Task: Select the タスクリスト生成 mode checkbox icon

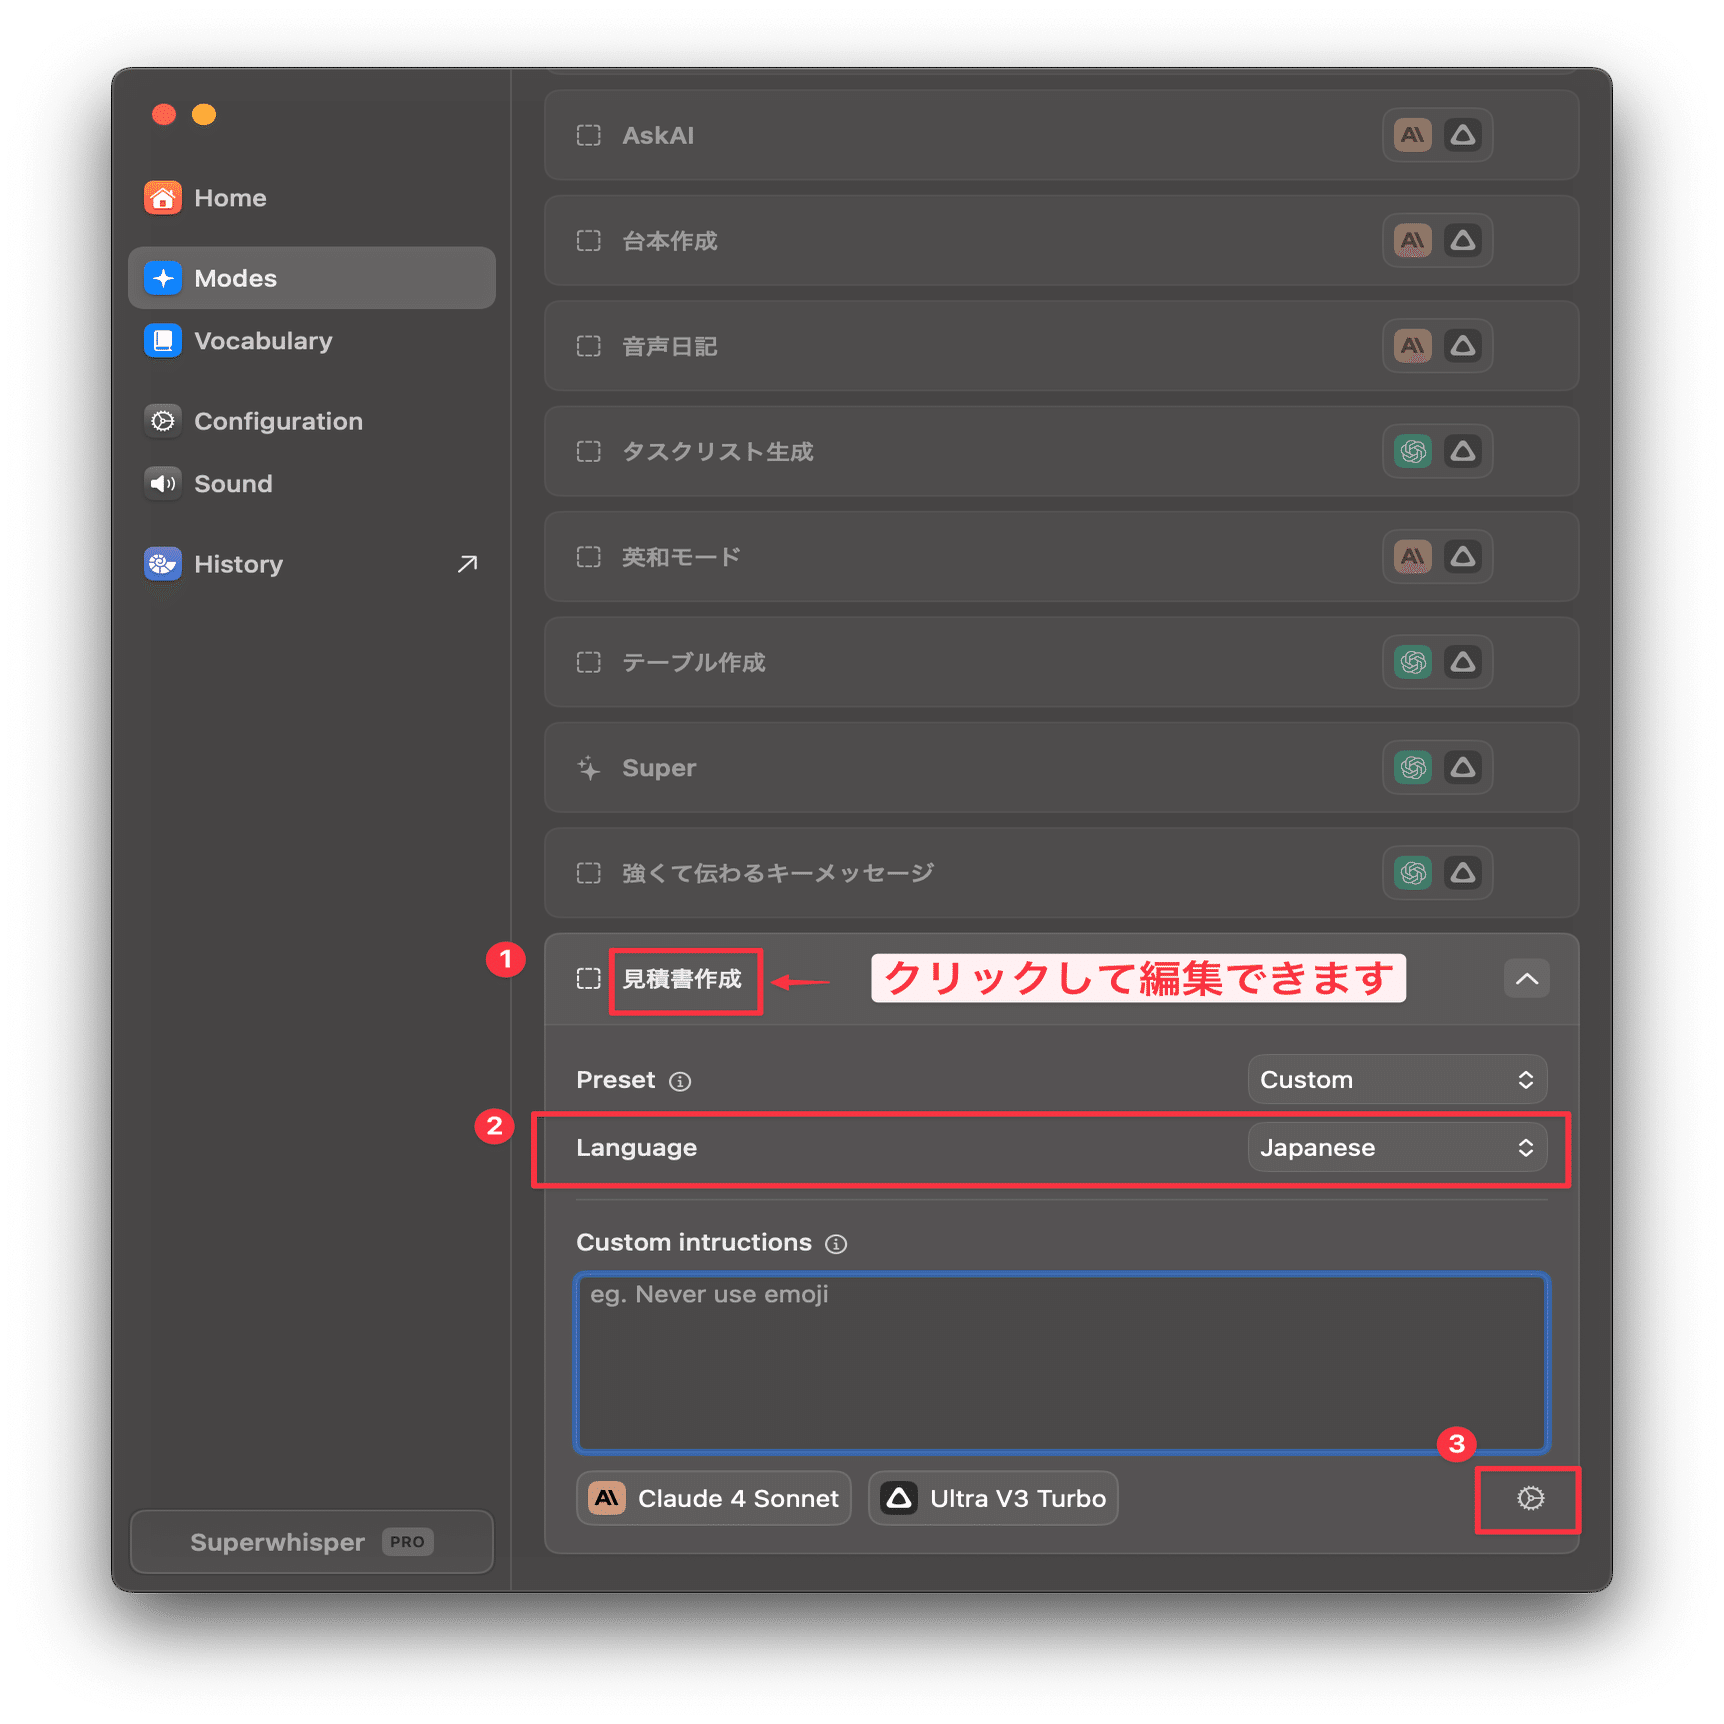Action: (589, 451)
